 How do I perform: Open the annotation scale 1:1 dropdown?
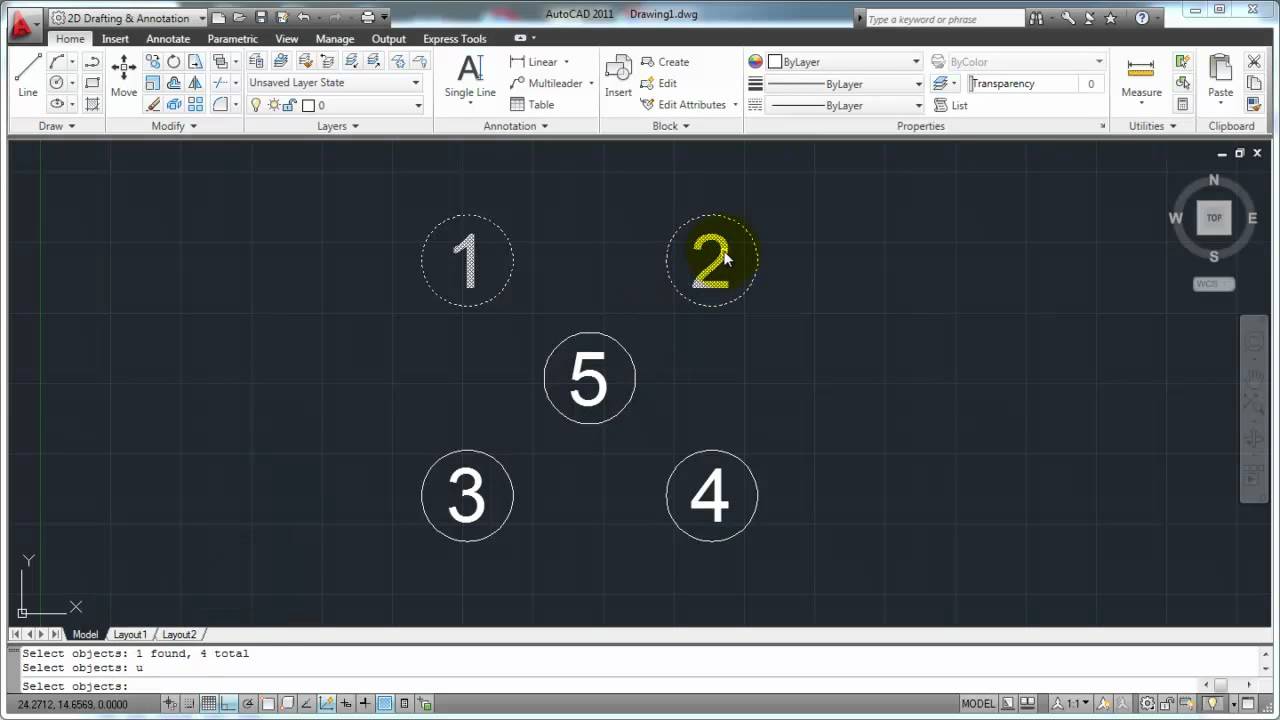coord(1071,704)
